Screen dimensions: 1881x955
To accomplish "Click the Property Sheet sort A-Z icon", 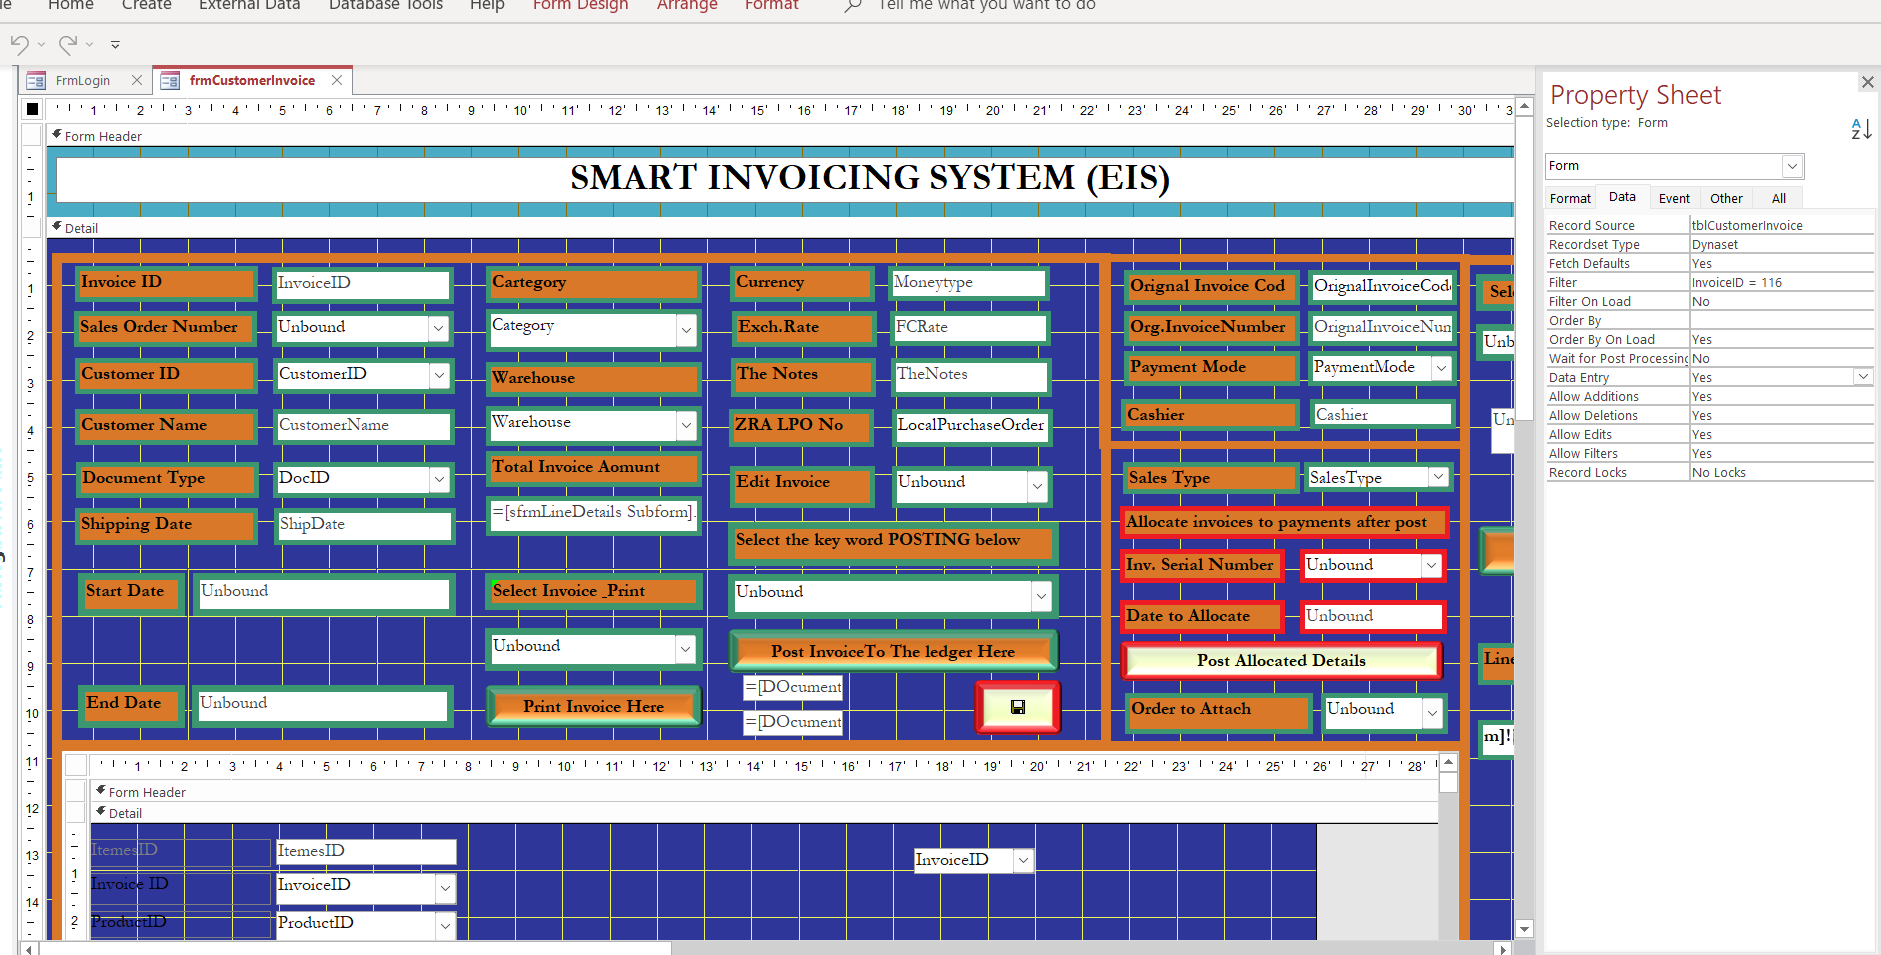I will (1860, 129).
